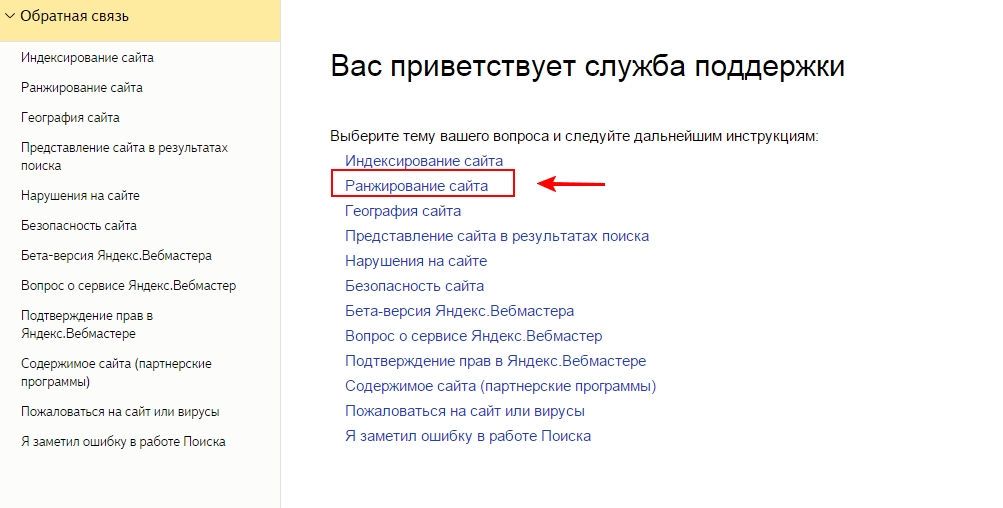
Task: Select sidebar Подтверждение прав в Яндекс.Вебмастере
Action: [x=87, y=325]
